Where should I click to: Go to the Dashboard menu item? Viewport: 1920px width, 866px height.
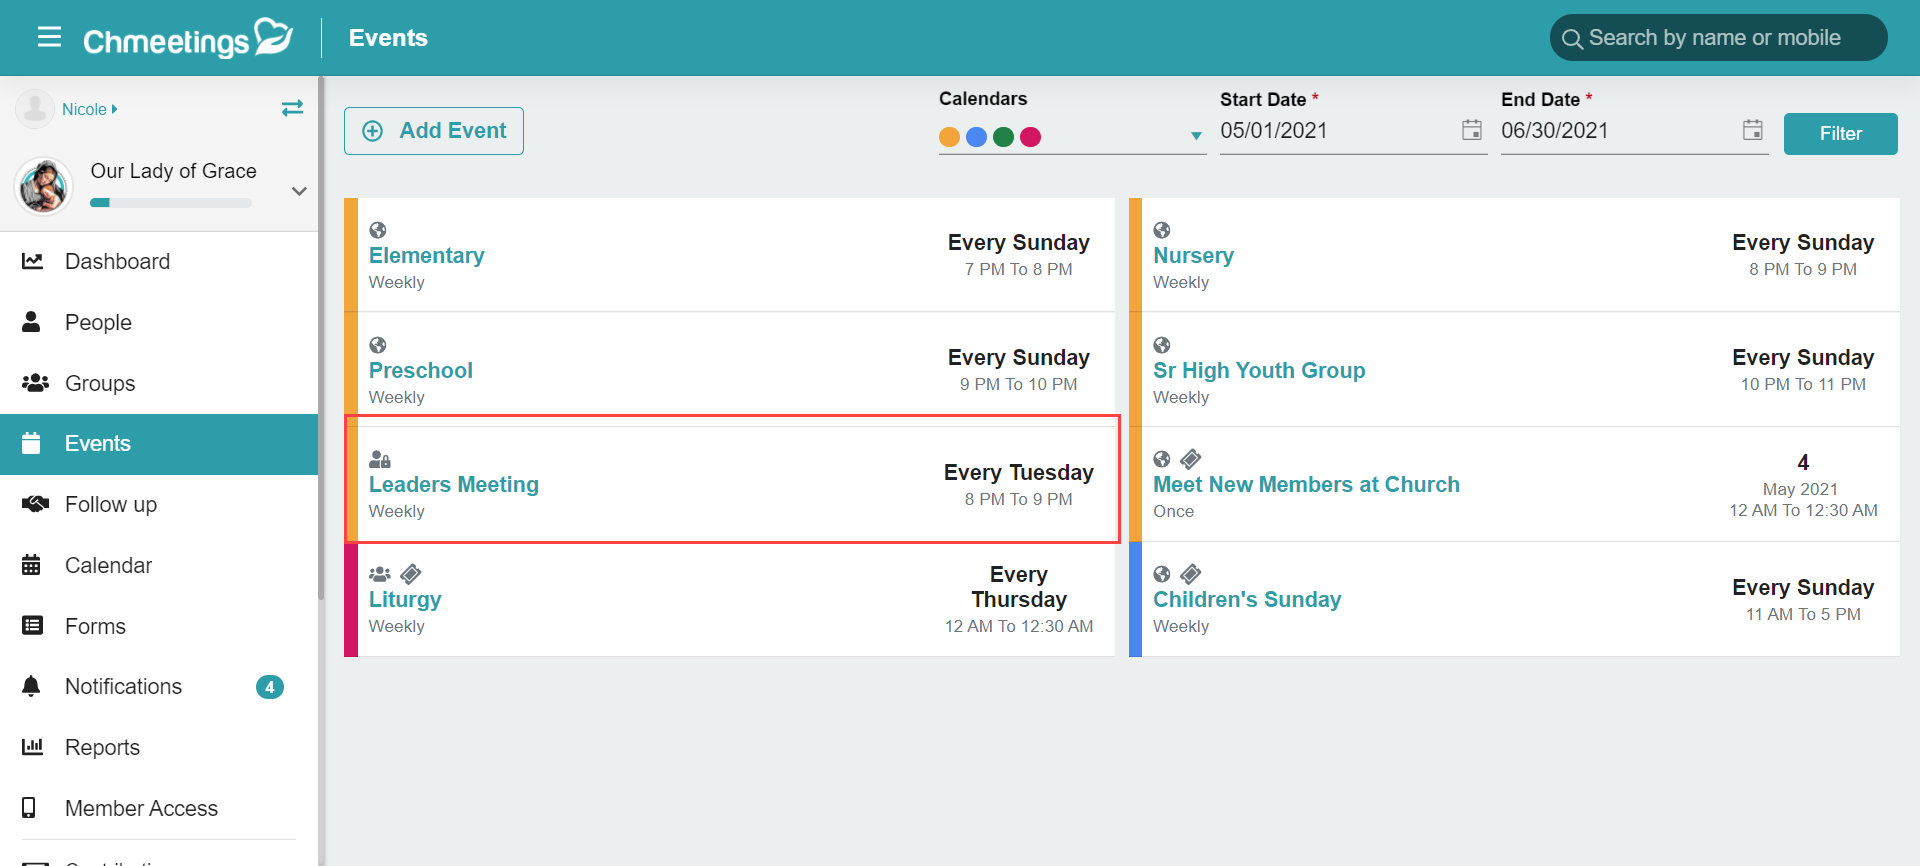click(117, 261)
